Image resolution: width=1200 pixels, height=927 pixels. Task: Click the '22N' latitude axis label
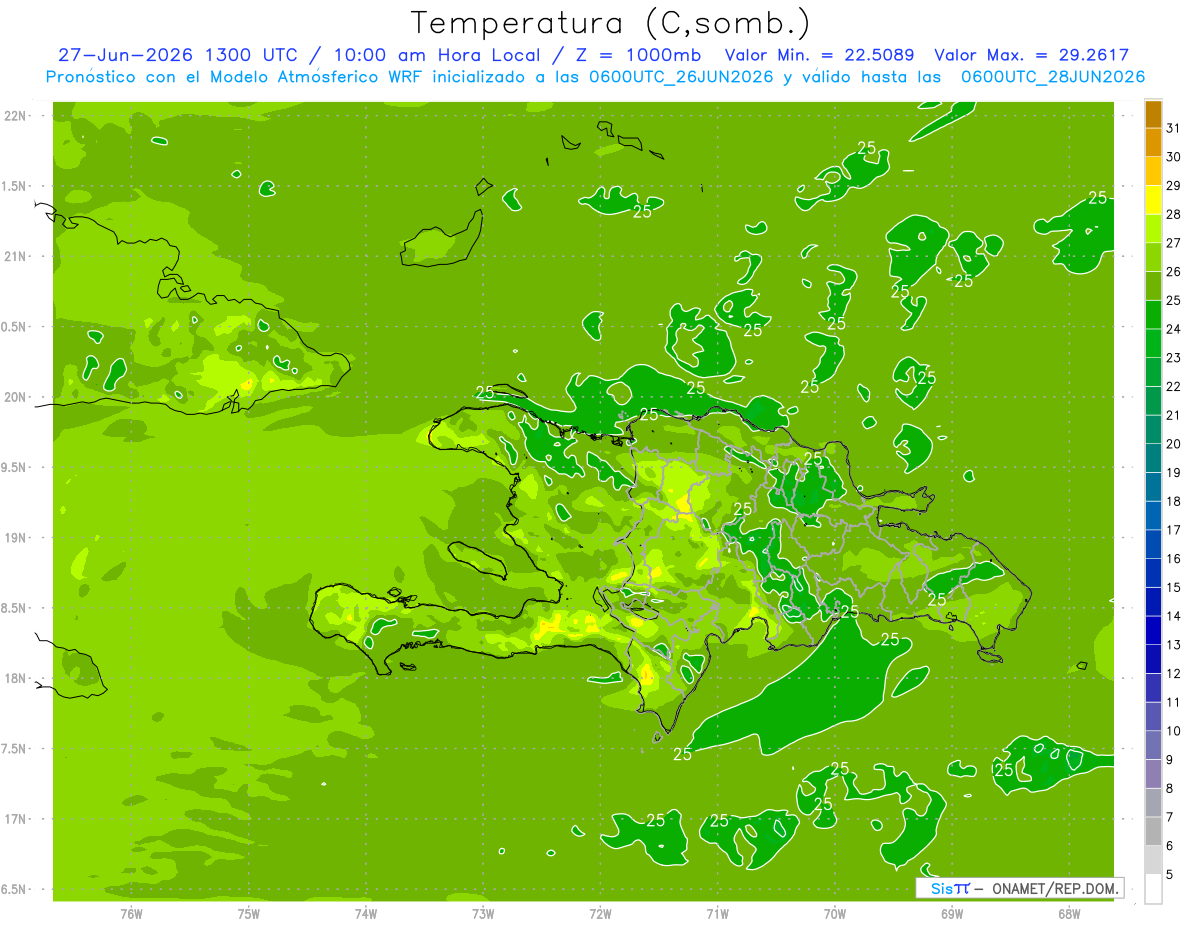[x=15, y=116]
